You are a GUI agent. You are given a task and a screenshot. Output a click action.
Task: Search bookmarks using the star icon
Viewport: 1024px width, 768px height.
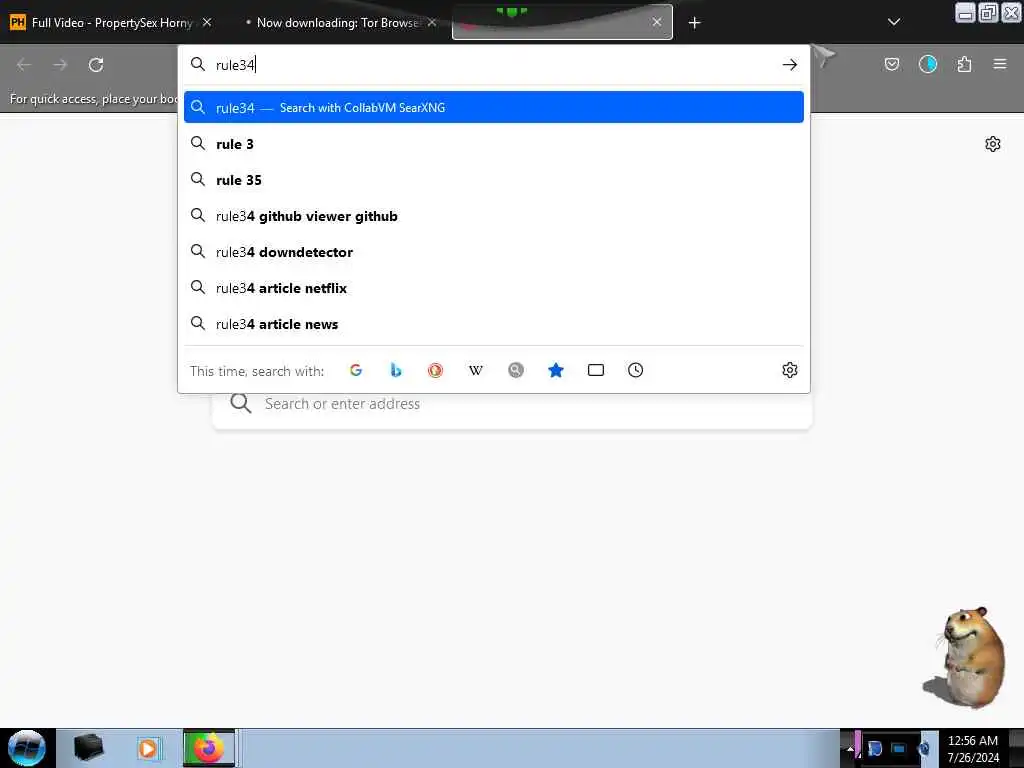coord(556,370)
